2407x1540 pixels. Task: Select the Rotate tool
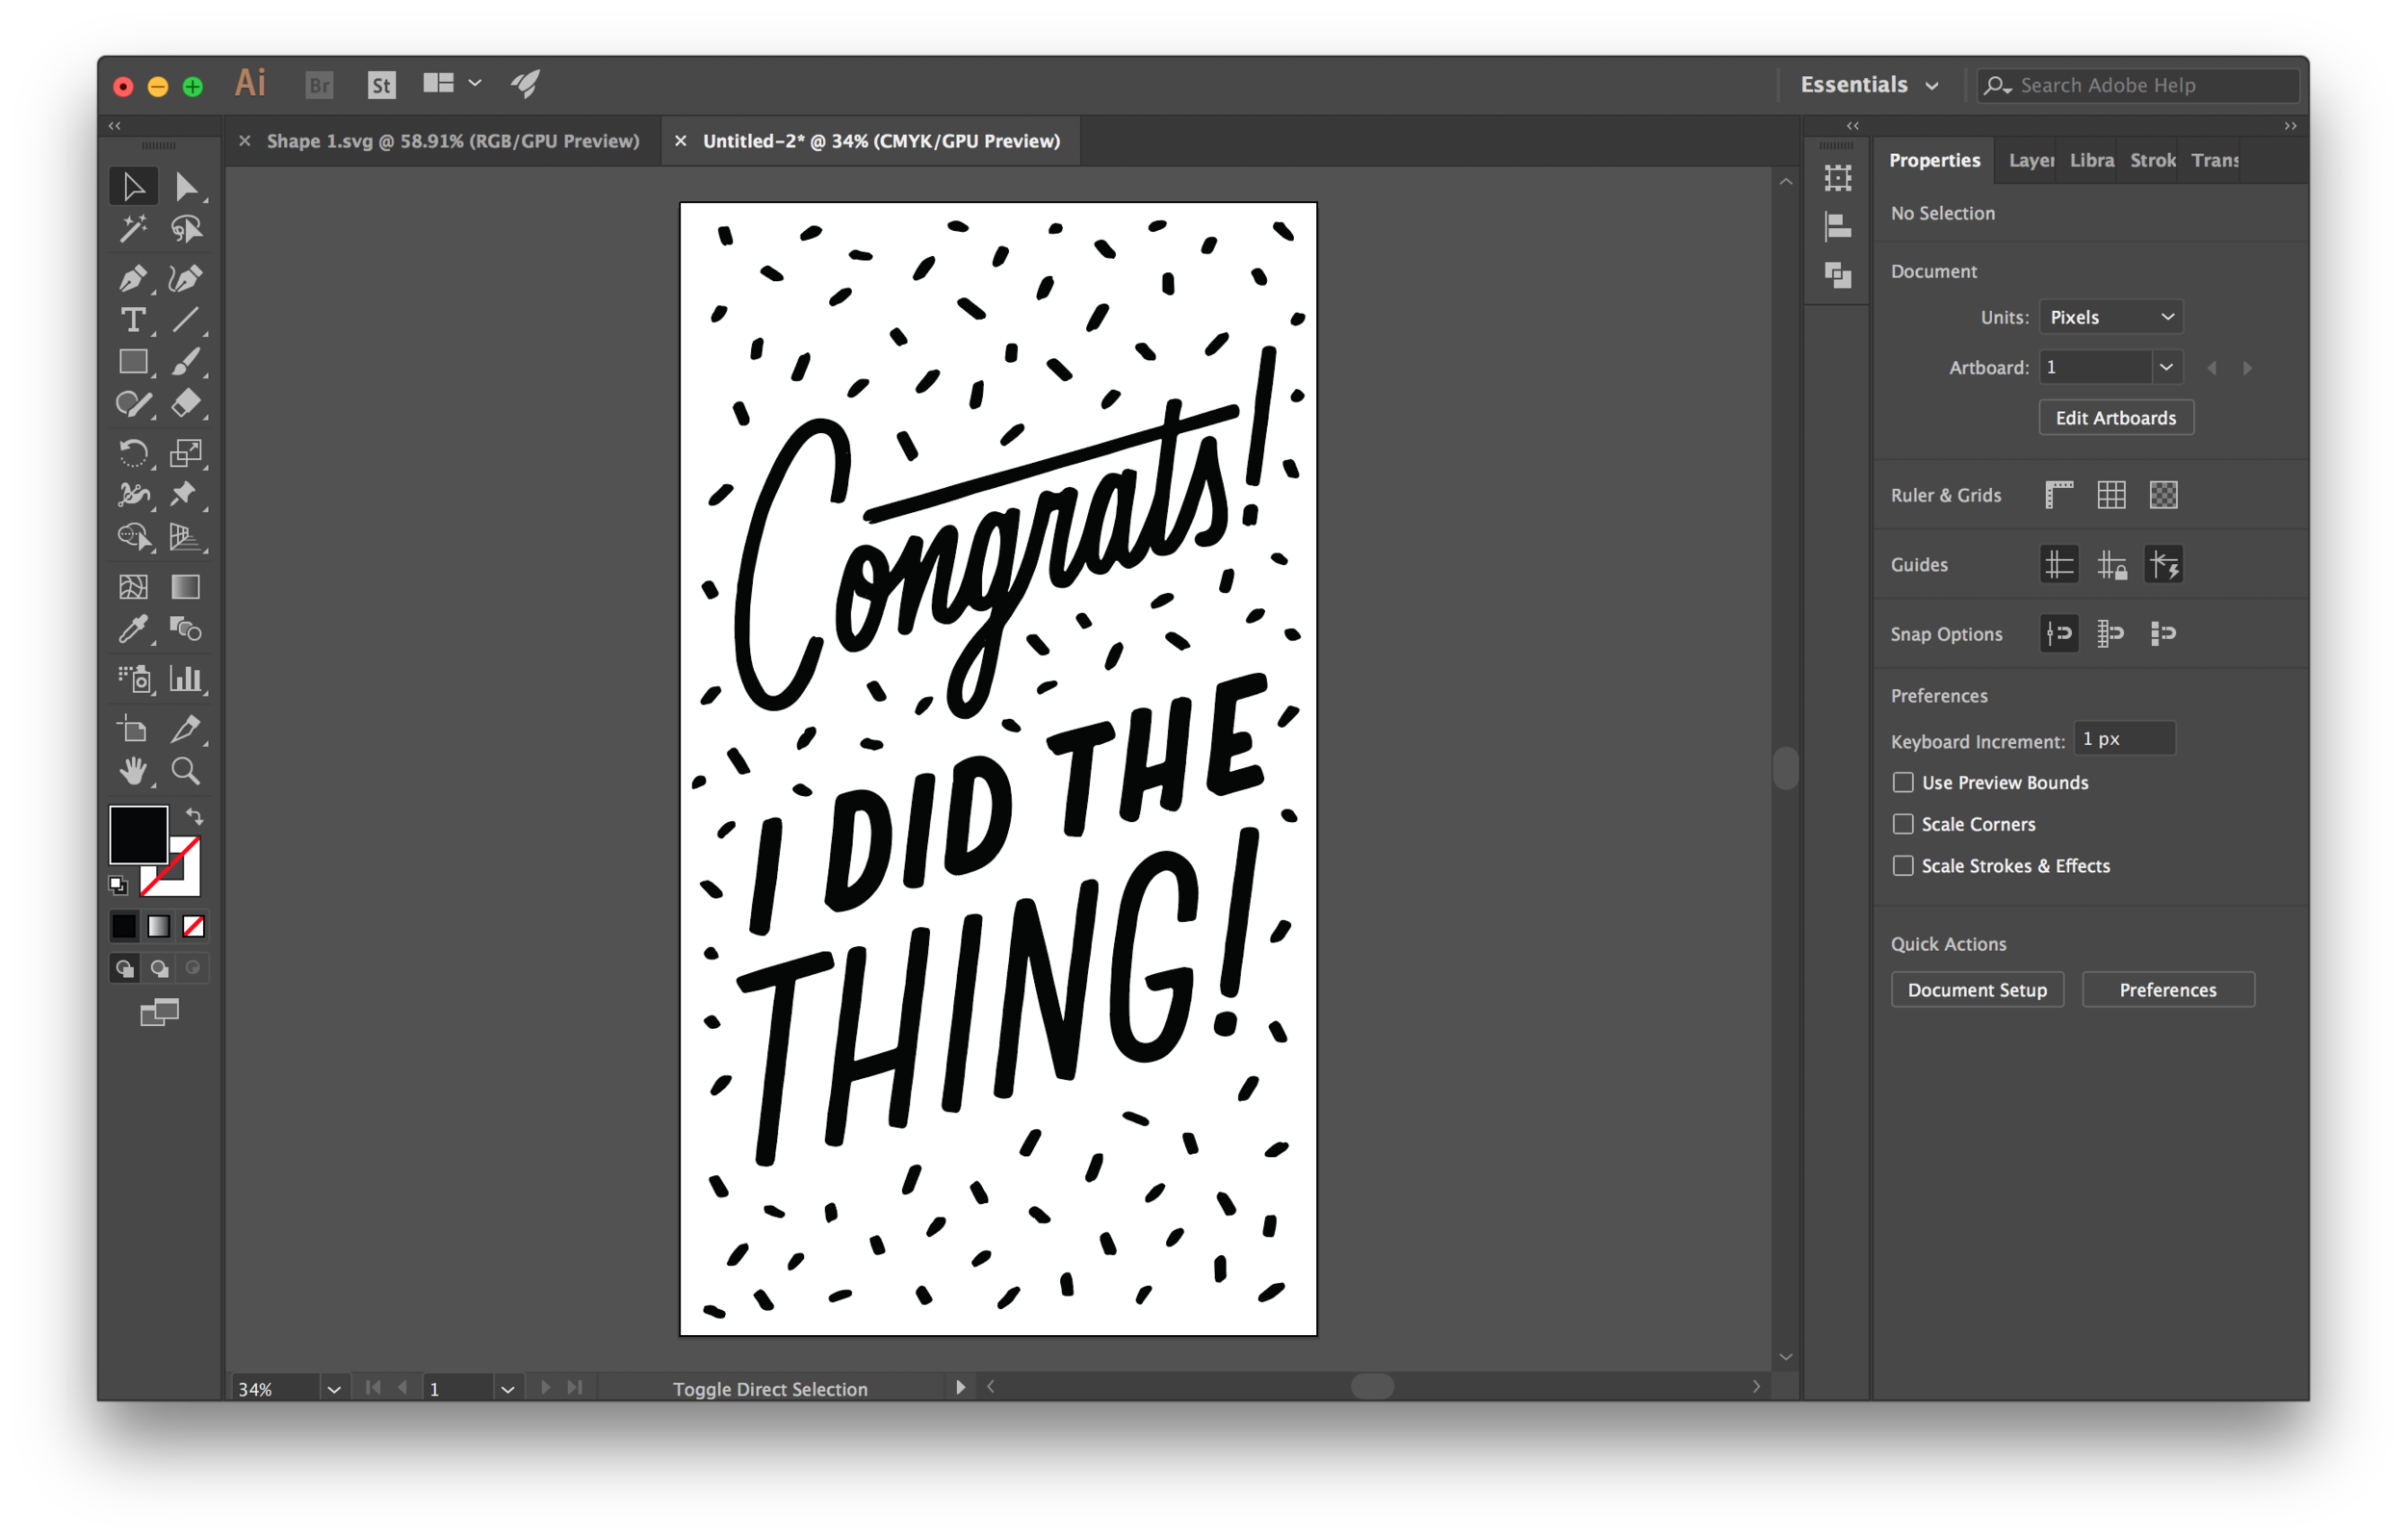134,453
